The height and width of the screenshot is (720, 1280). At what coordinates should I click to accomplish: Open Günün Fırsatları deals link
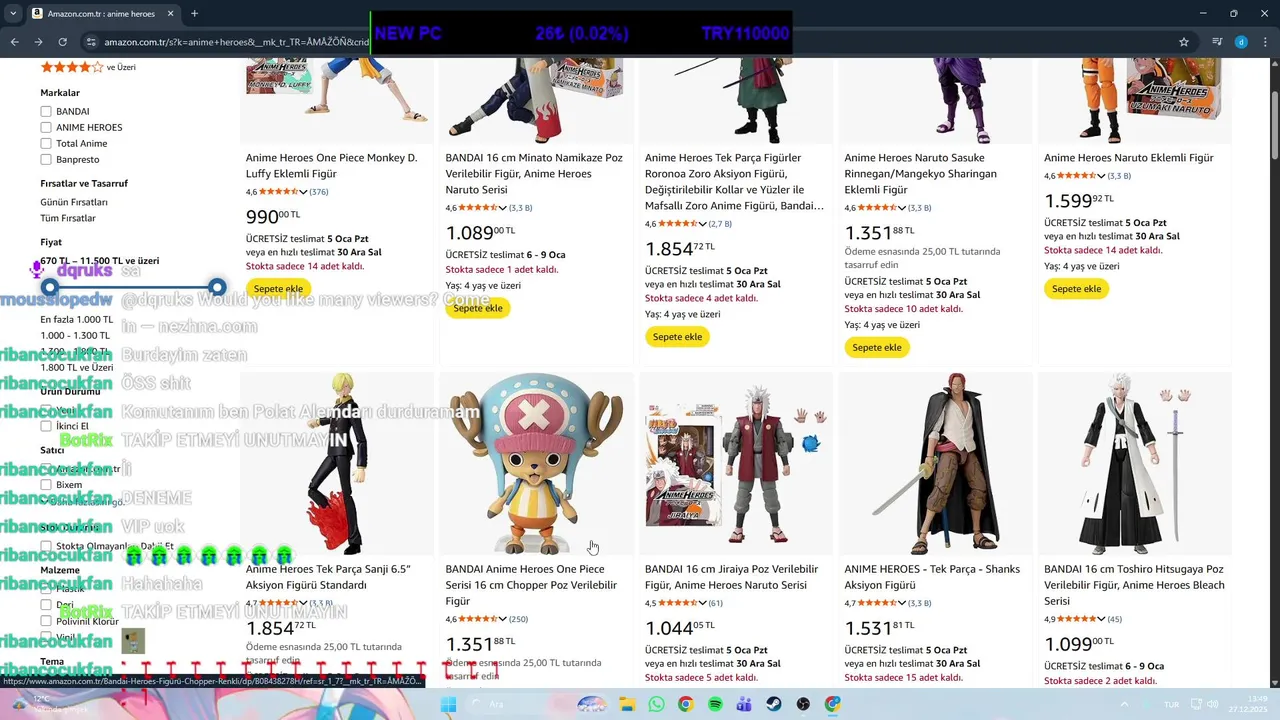[x=74, y=202]
